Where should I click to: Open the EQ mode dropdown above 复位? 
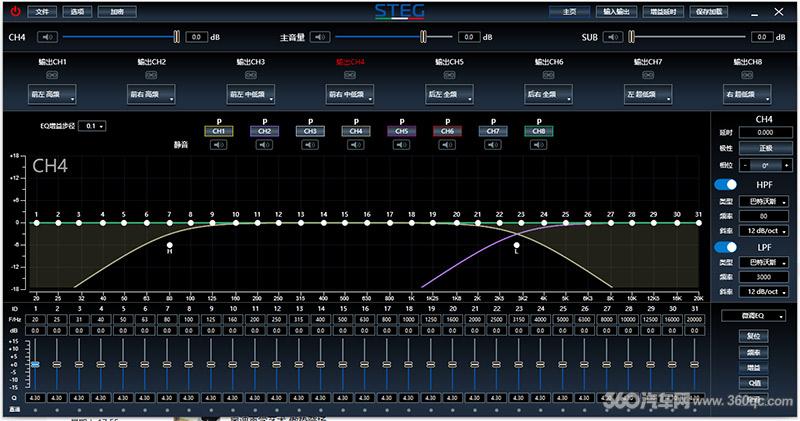[x=754, y=316]
